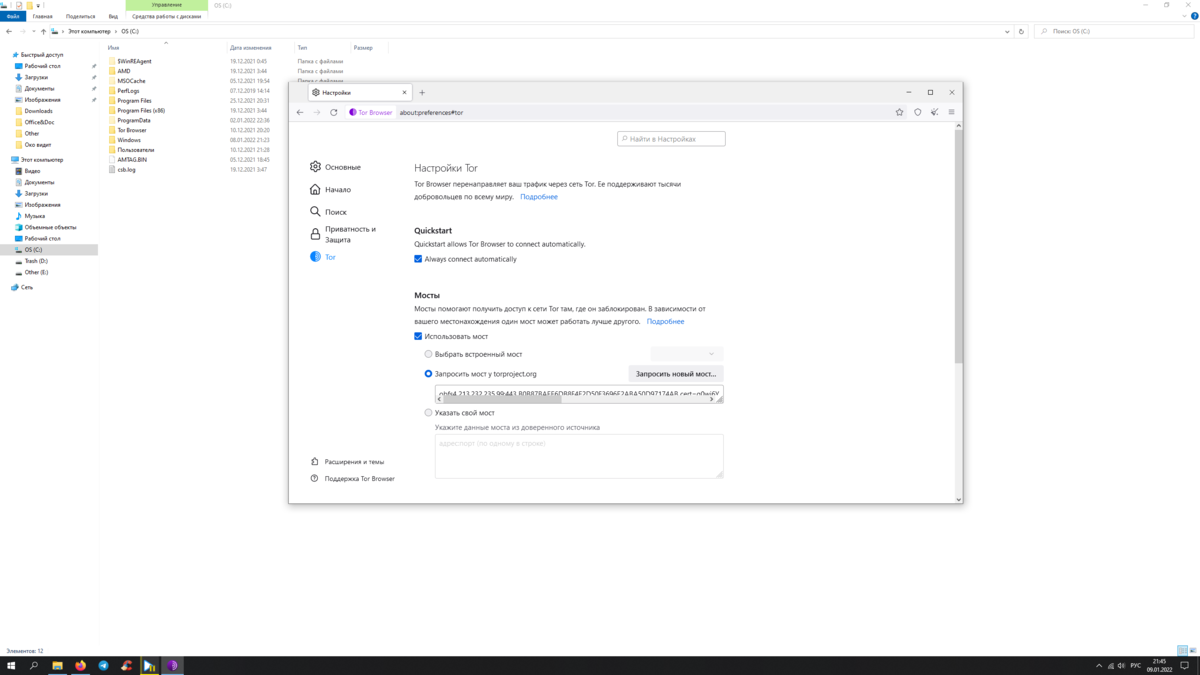Select Tor Browser folder in Explorer
The width and height of the screenshot is (1200, 675).
(x=131, y=130)
